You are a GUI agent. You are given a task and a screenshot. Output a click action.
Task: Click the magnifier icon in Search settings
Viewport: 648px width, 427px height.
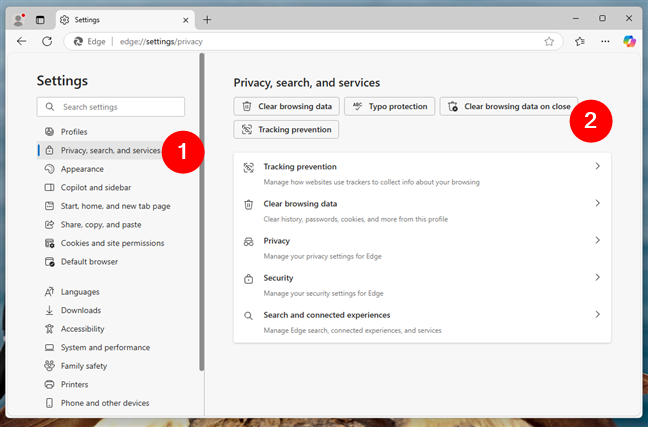(50, 107)
